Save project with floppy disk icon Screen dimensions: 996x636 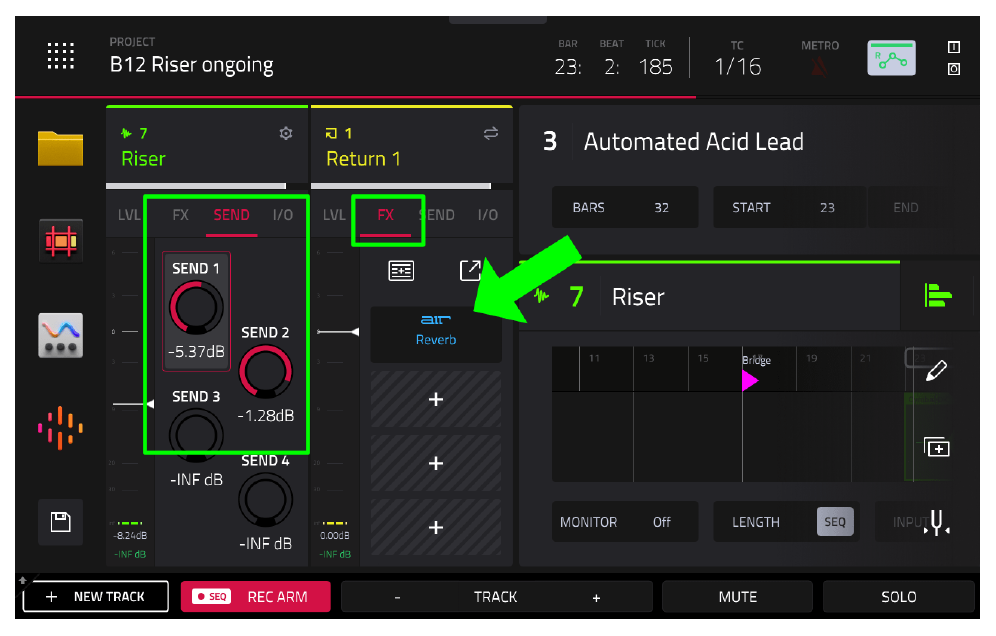coord(60,522)
